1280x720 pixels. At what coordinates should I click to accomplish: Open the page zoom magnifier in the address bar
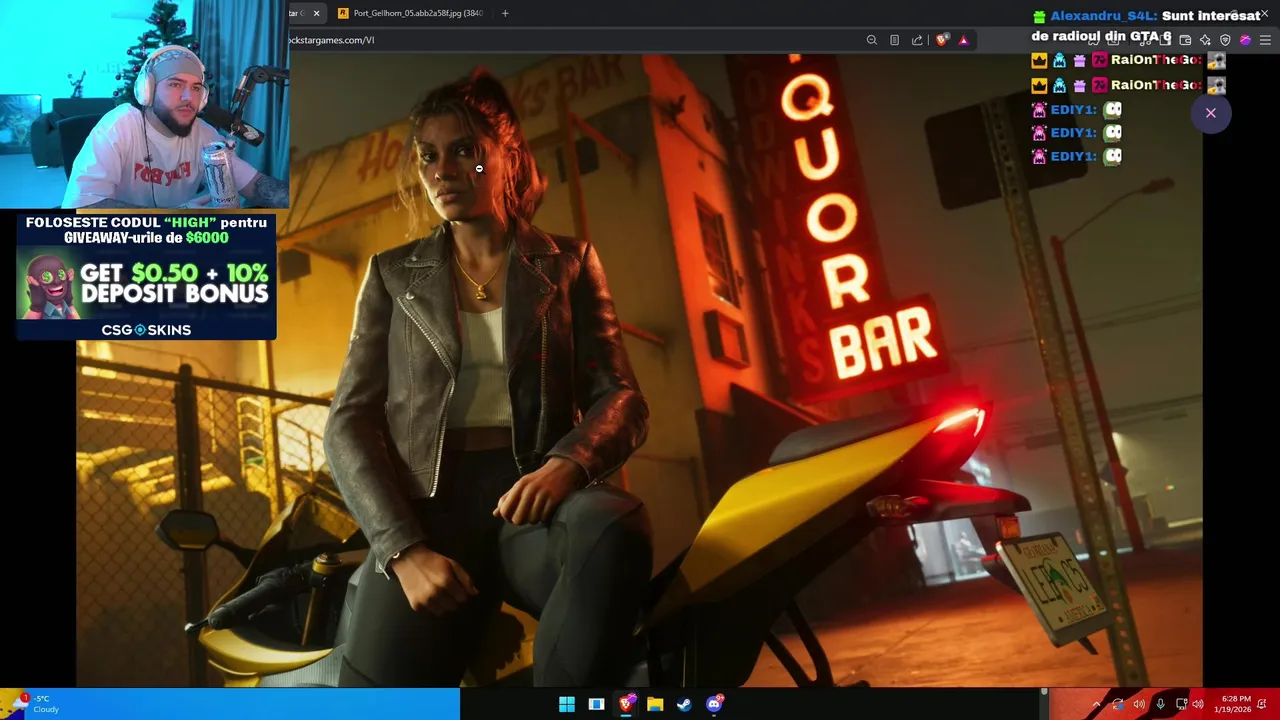click(872, 40)
